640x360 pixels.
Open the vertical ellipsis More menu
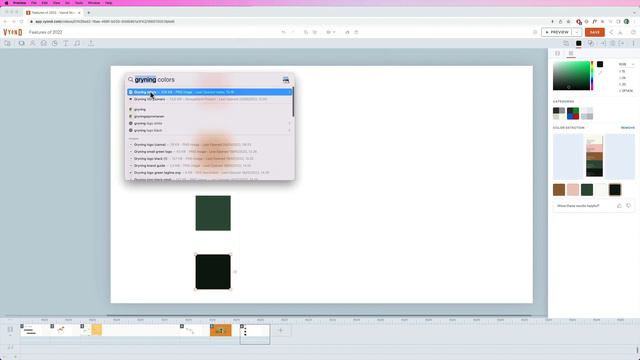click(x=633, y=43)
